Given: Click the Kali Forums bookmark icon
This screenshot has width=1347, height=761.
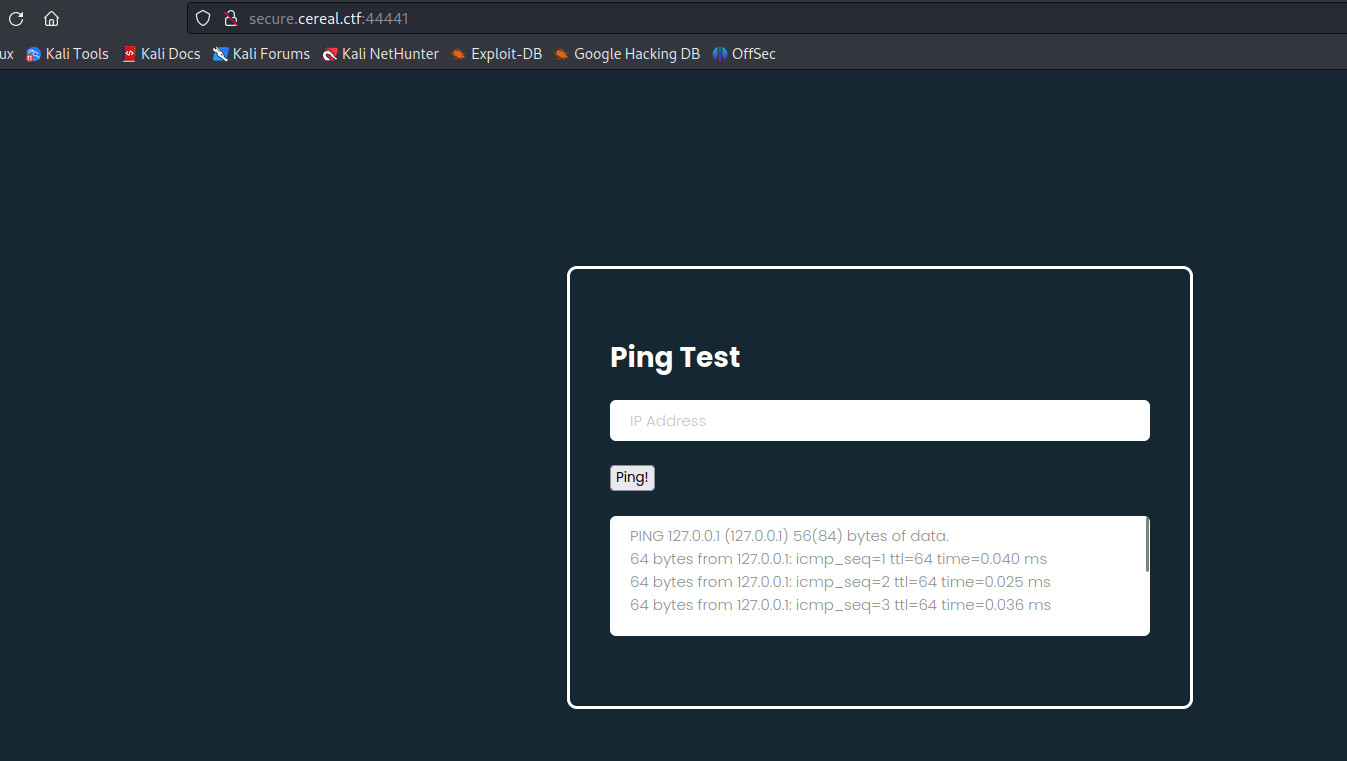Looking at the screenshot, I should point(221,54).
